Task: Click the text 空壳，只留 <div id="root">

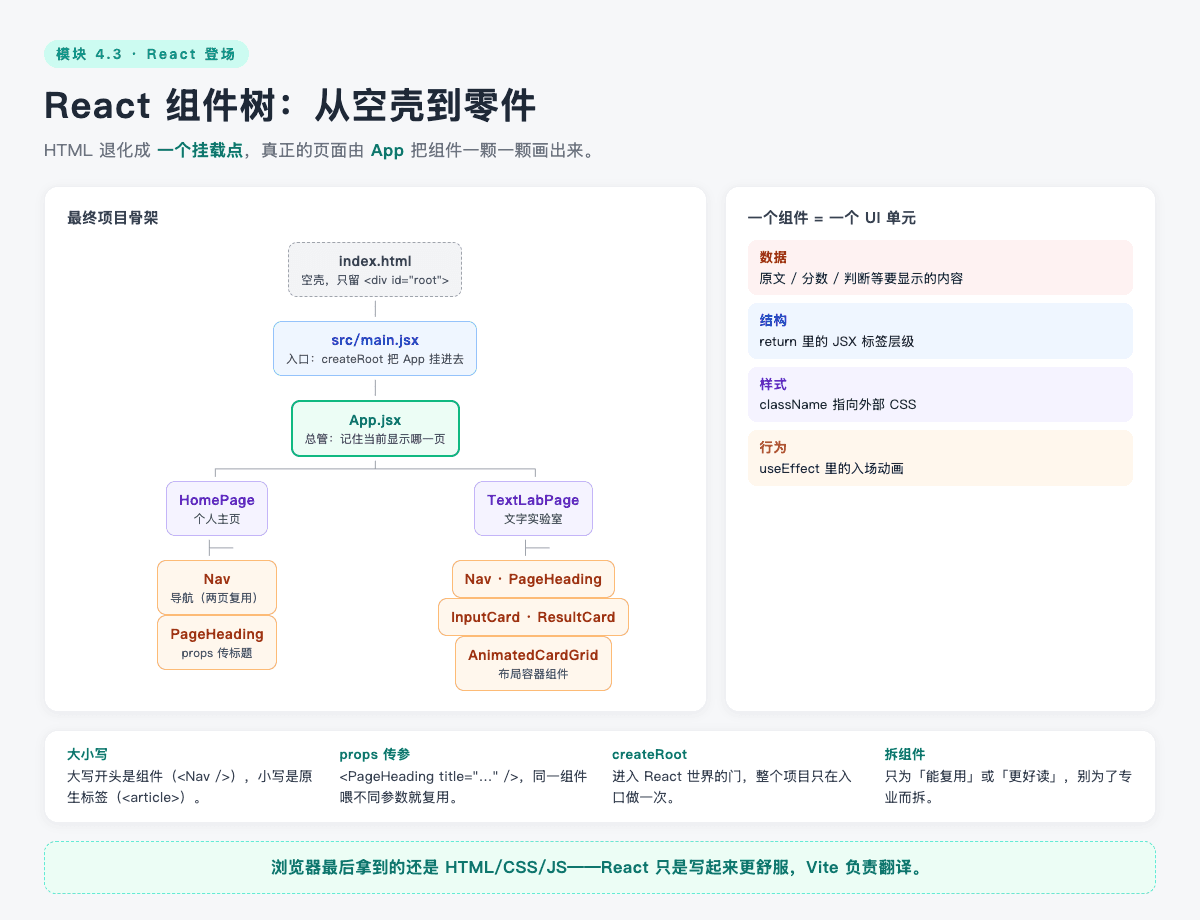Action: click(x=375, y=281)
